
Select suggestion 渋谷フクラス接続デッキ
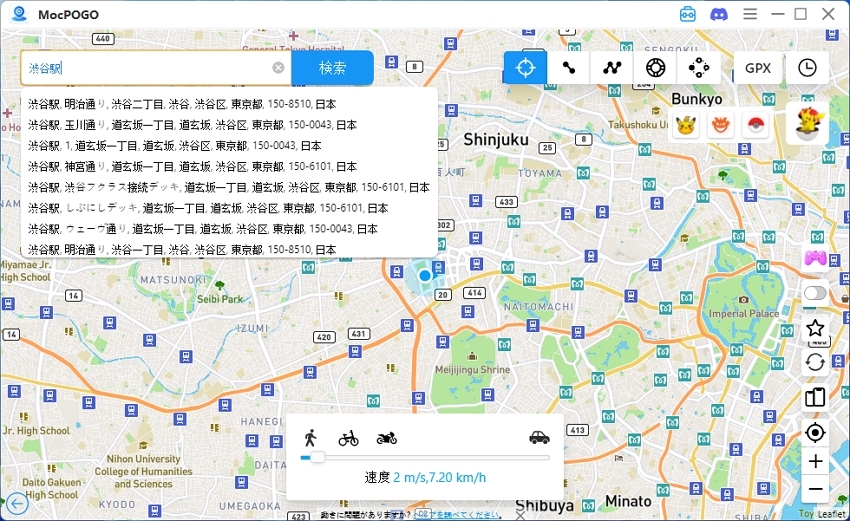click(229, 188)
